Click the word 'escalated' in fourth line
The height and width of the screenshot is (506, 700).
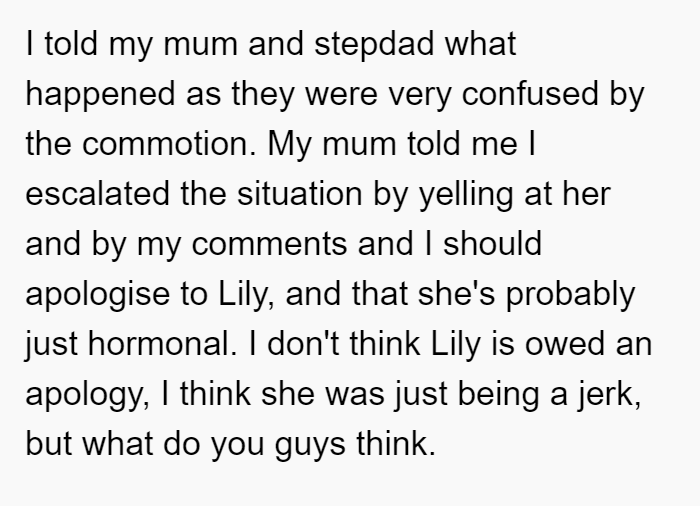tap(97, 194)
